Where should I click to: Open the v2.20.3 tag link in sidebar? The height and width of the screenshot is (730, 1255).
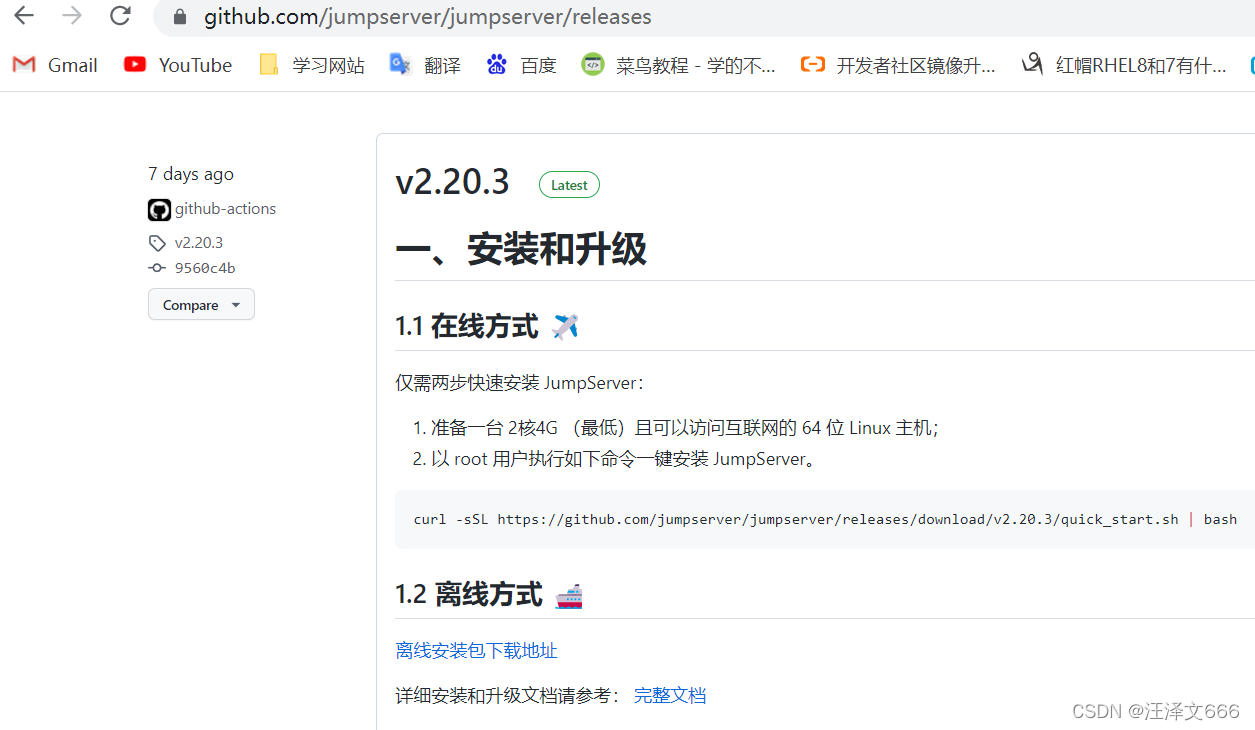199,243
